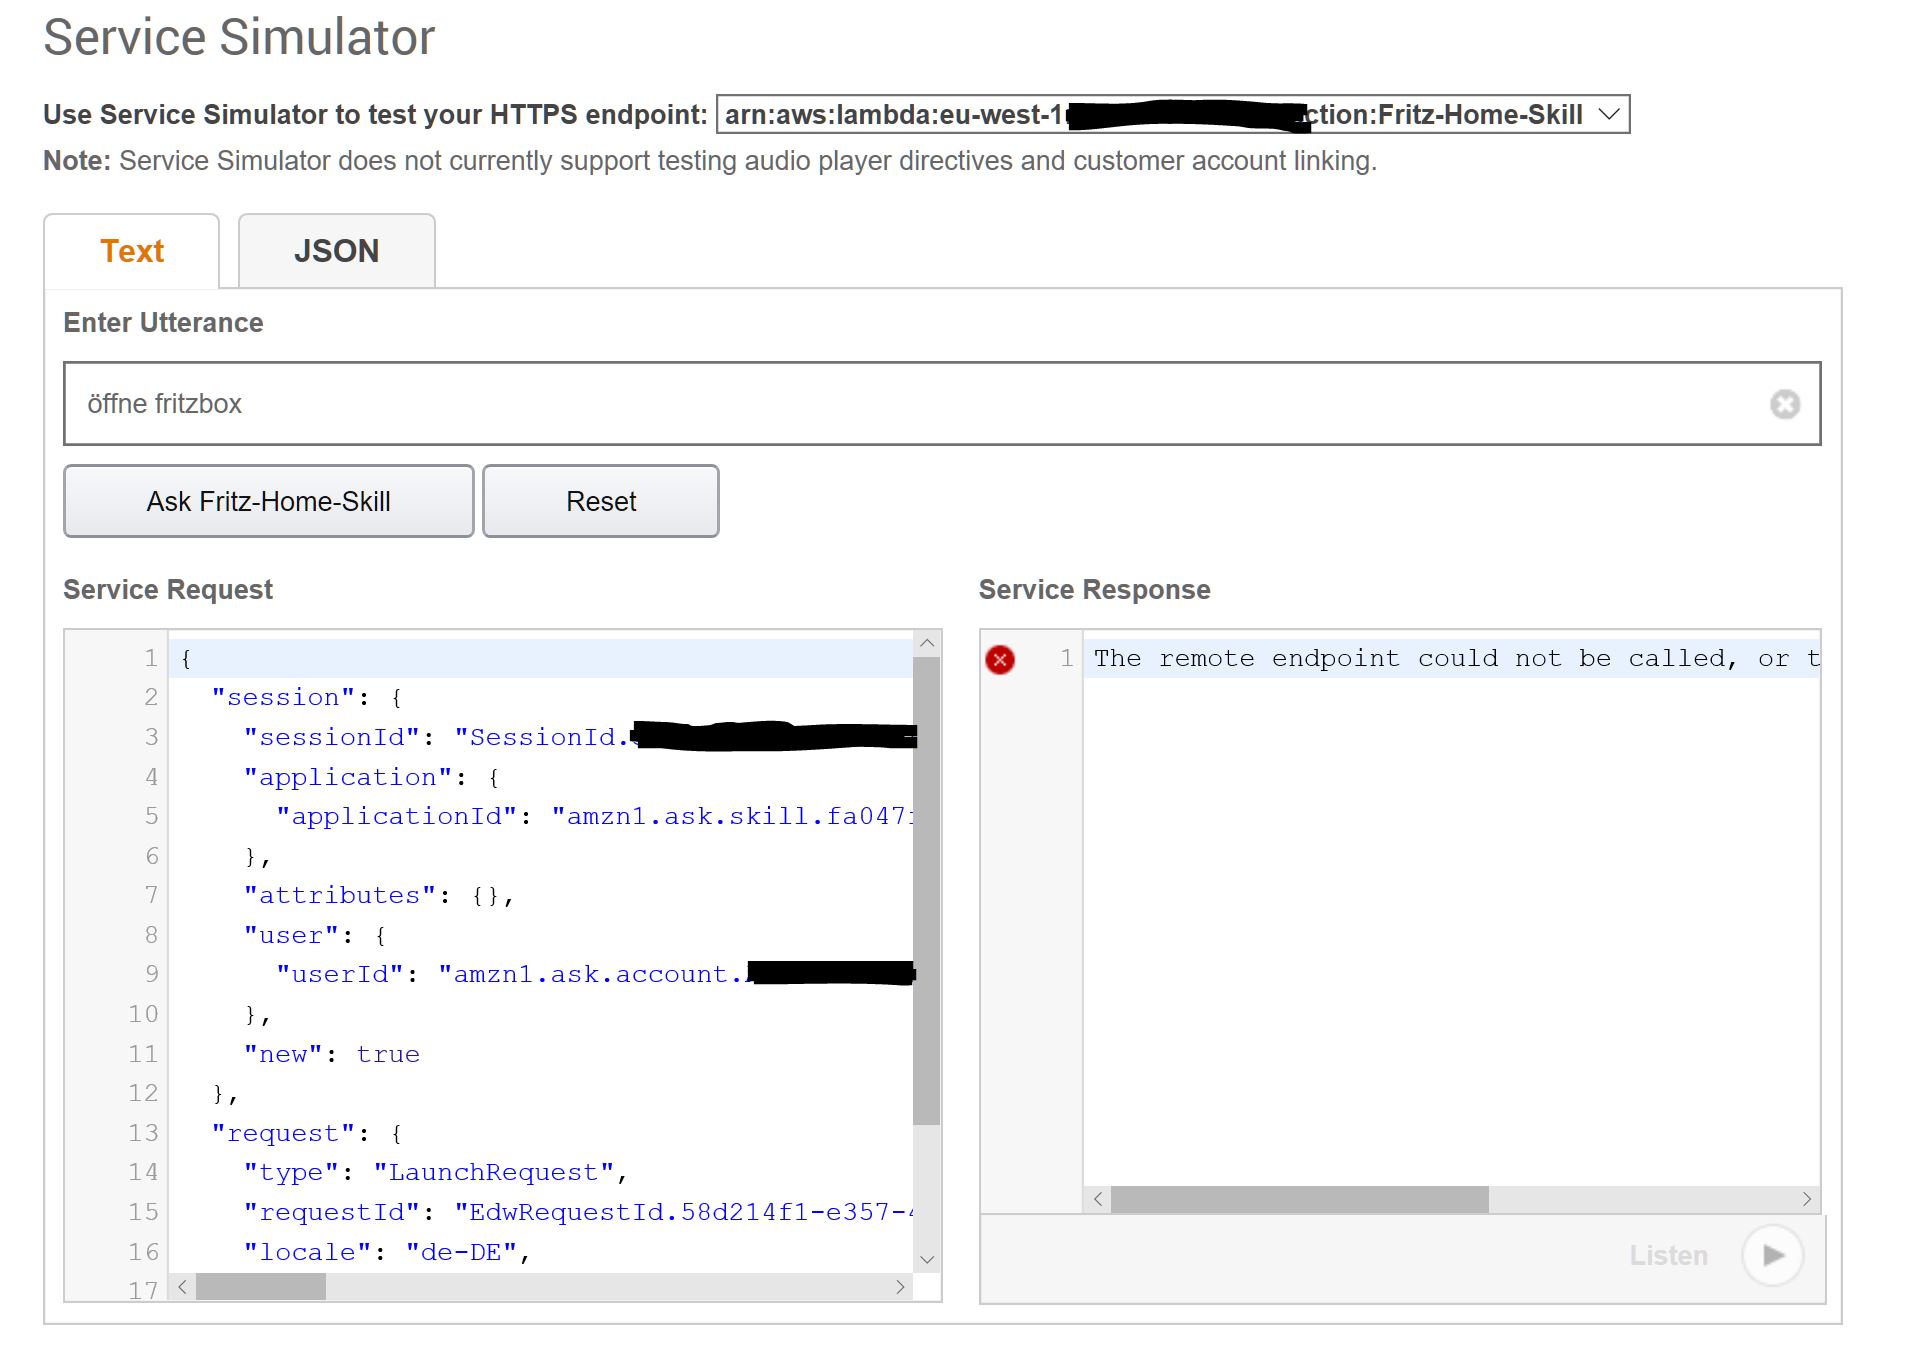Click the Service Response scroll right arrow
The width and height of the screenshot is (1922, 1361).
pos(1806,1199)
